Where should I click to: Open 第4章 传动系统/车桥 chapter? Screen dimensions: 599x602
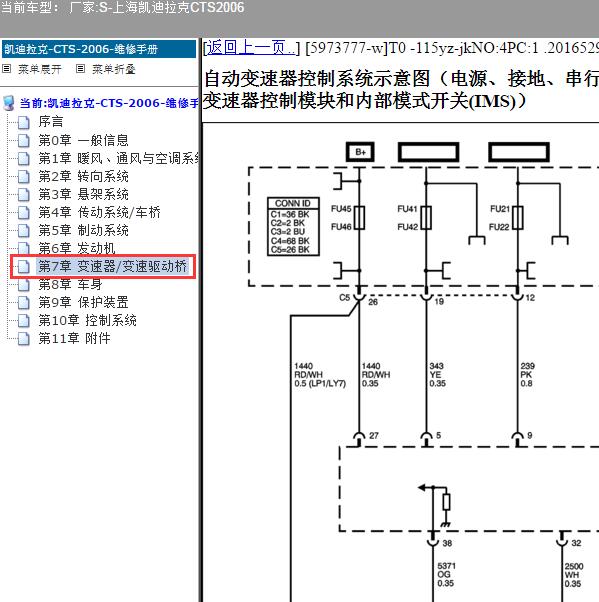pyautogui.click(x=99, y=212)
